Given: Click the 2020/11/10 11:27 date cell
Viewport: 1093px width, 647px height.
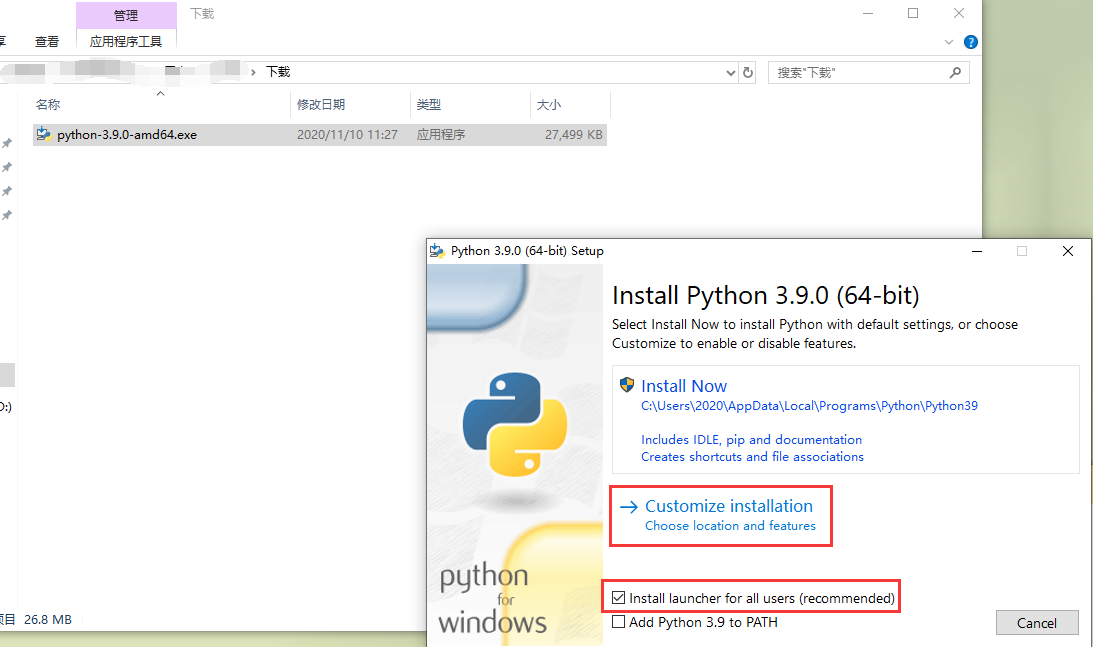Looking at the screenshot, I should coord(347,135).
